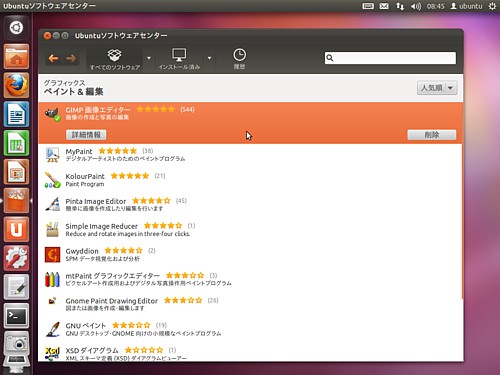Screen dimensions: 500x375
Task: Click the MyPaint title text
Action: pyautogui.click(x=79, y=151)
